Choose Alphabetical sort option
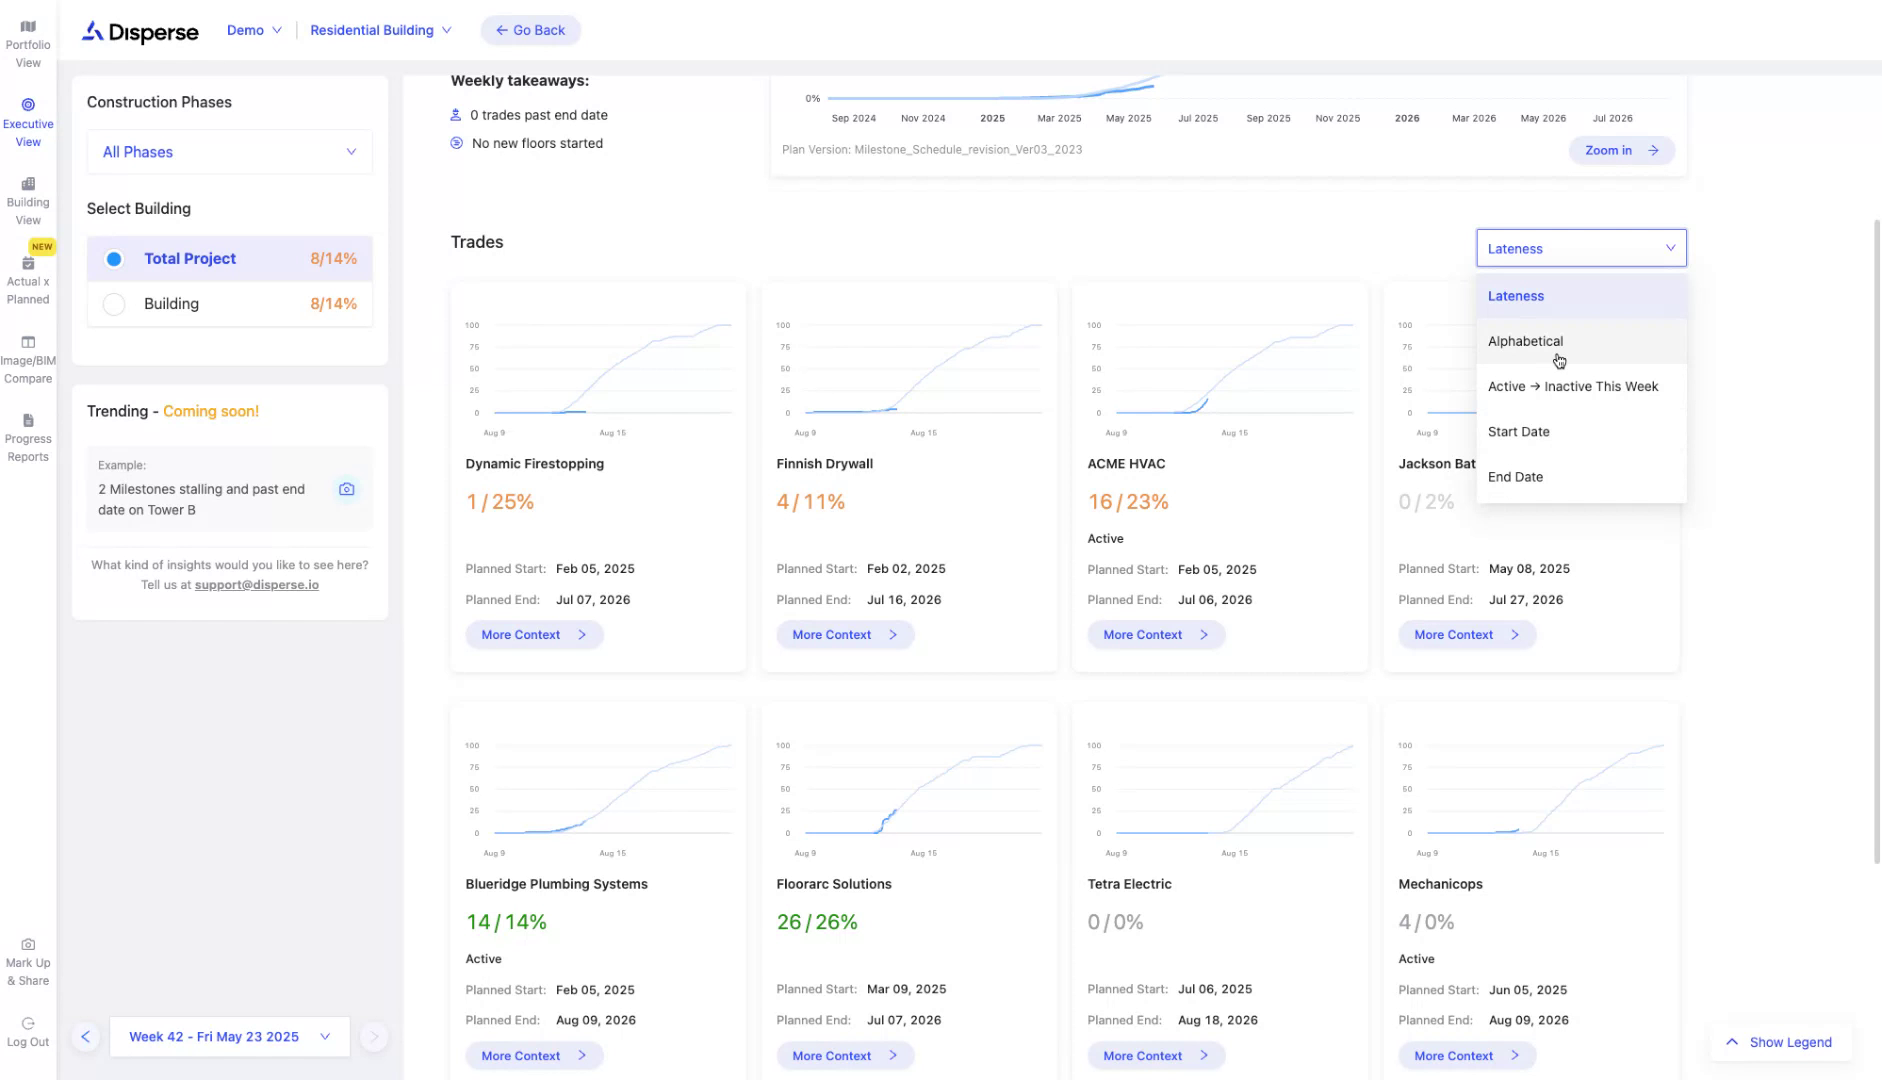This screenshot has width=1882, height=1080. tap(1525, 341)
